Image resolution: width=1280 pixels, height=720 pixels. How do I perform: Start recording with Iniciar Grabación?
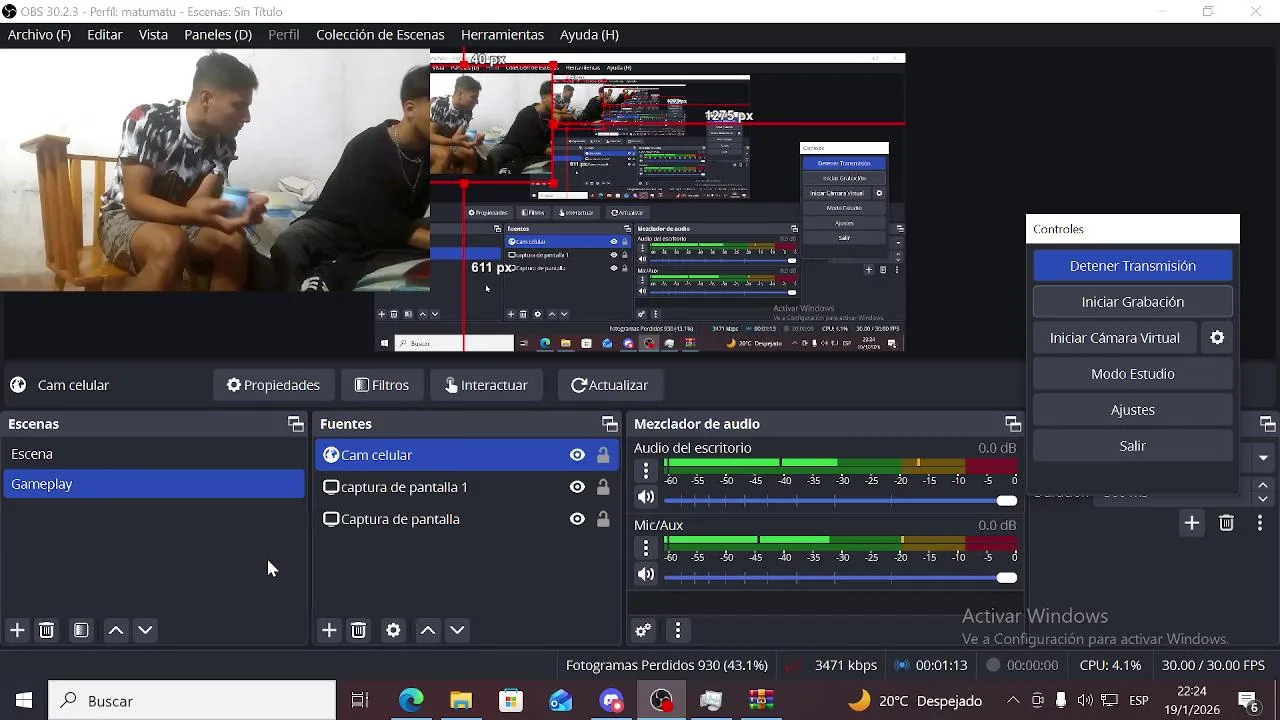[1132, 302]
